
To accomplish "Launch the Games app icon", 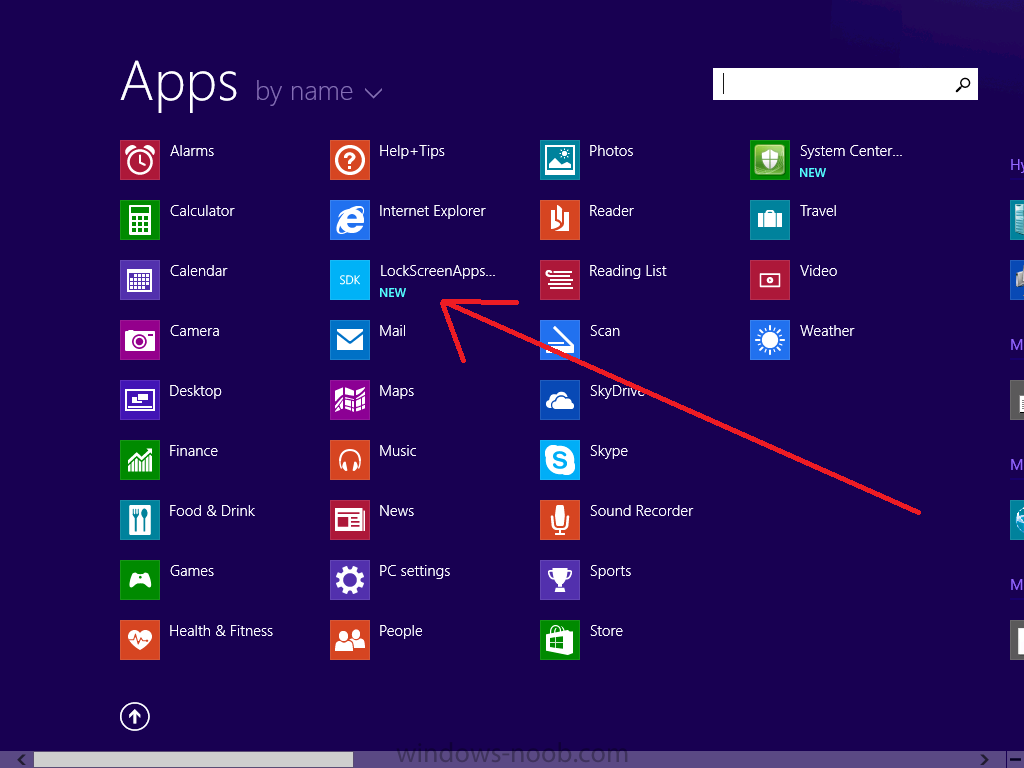I will 140,581.
